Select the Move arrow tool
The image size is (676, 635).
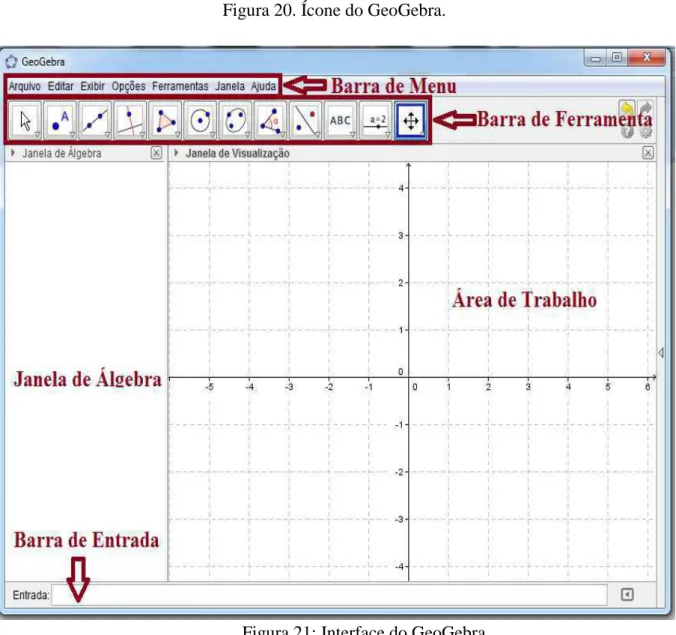point(25,121)
